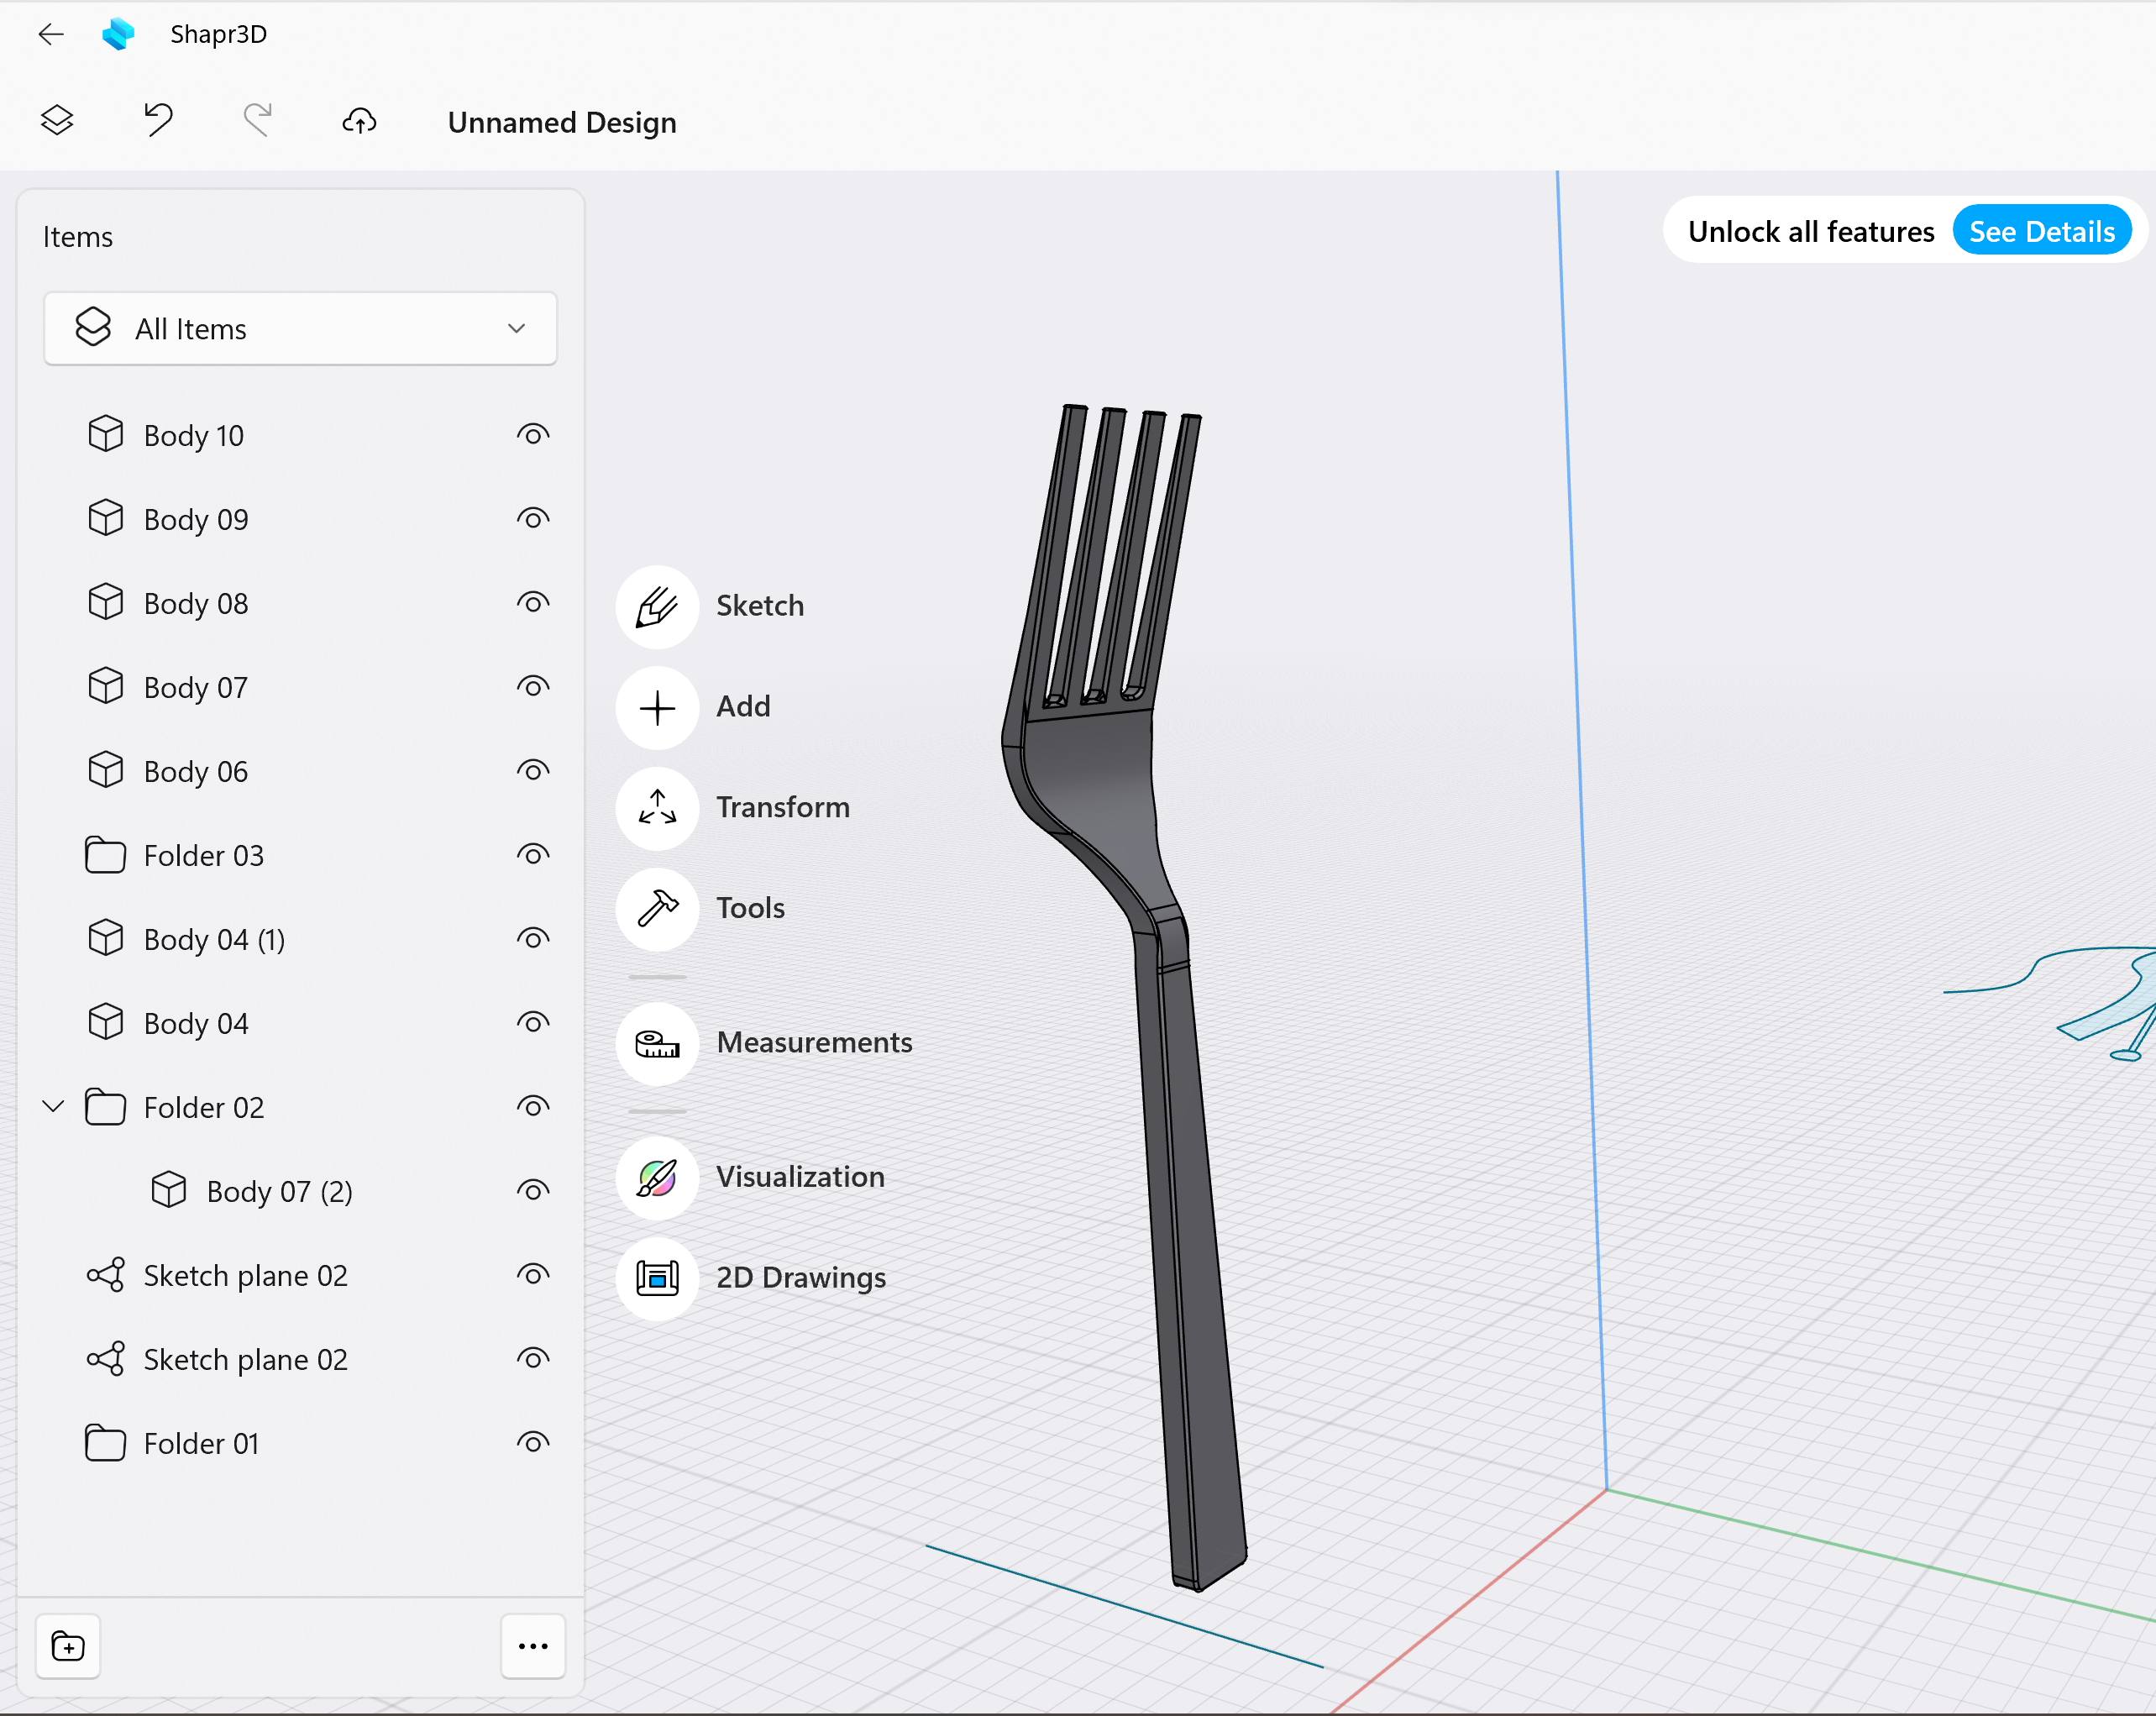Open the Tools hammer menu
This screenshot has height=1716, width=2156.
coord(657,908)
